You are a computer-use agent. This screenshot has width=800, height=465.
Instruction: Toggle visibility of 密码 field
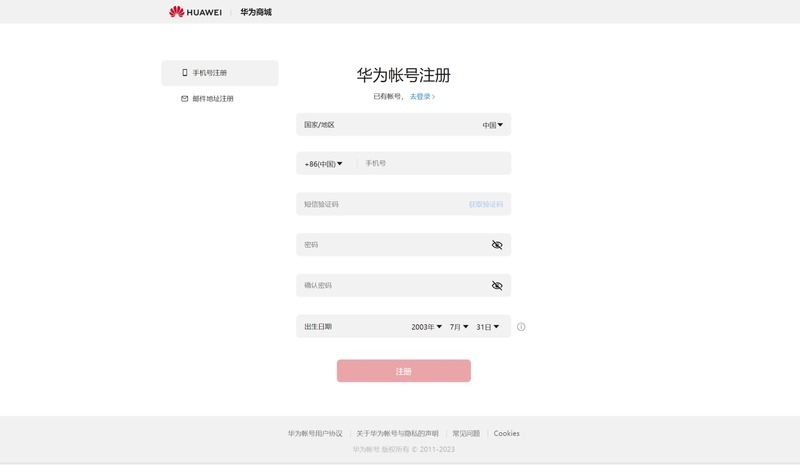pyautogui.click(x=497, y=245)
